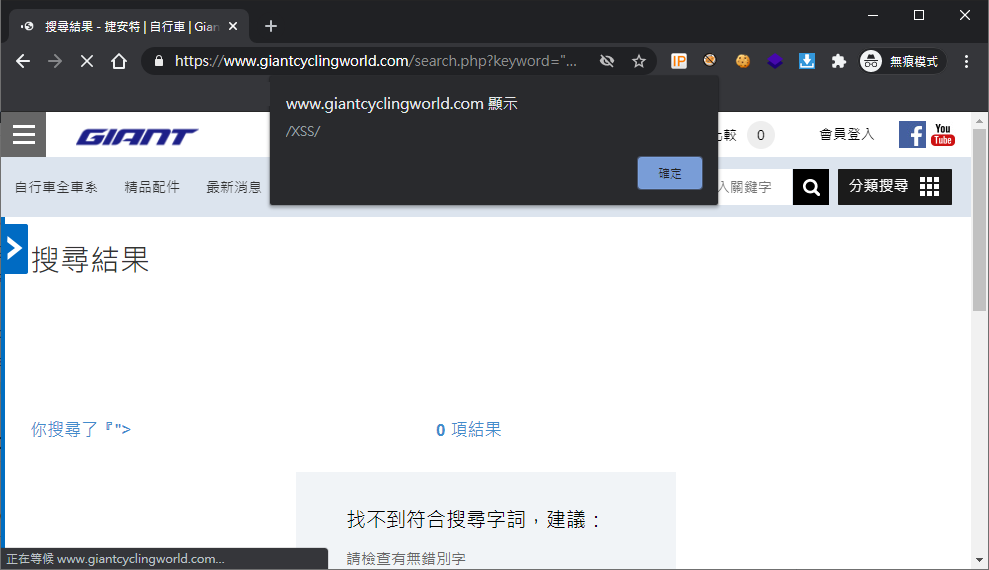Go to the browser home page
Screen dimensions: 989x570
(x=119, y=61)
